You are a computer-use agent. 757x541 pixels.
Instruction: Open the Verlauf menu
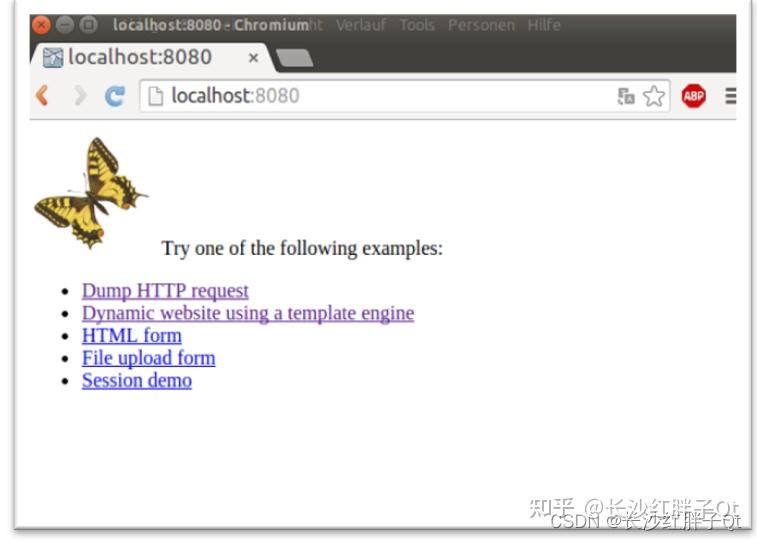(361, 25)
